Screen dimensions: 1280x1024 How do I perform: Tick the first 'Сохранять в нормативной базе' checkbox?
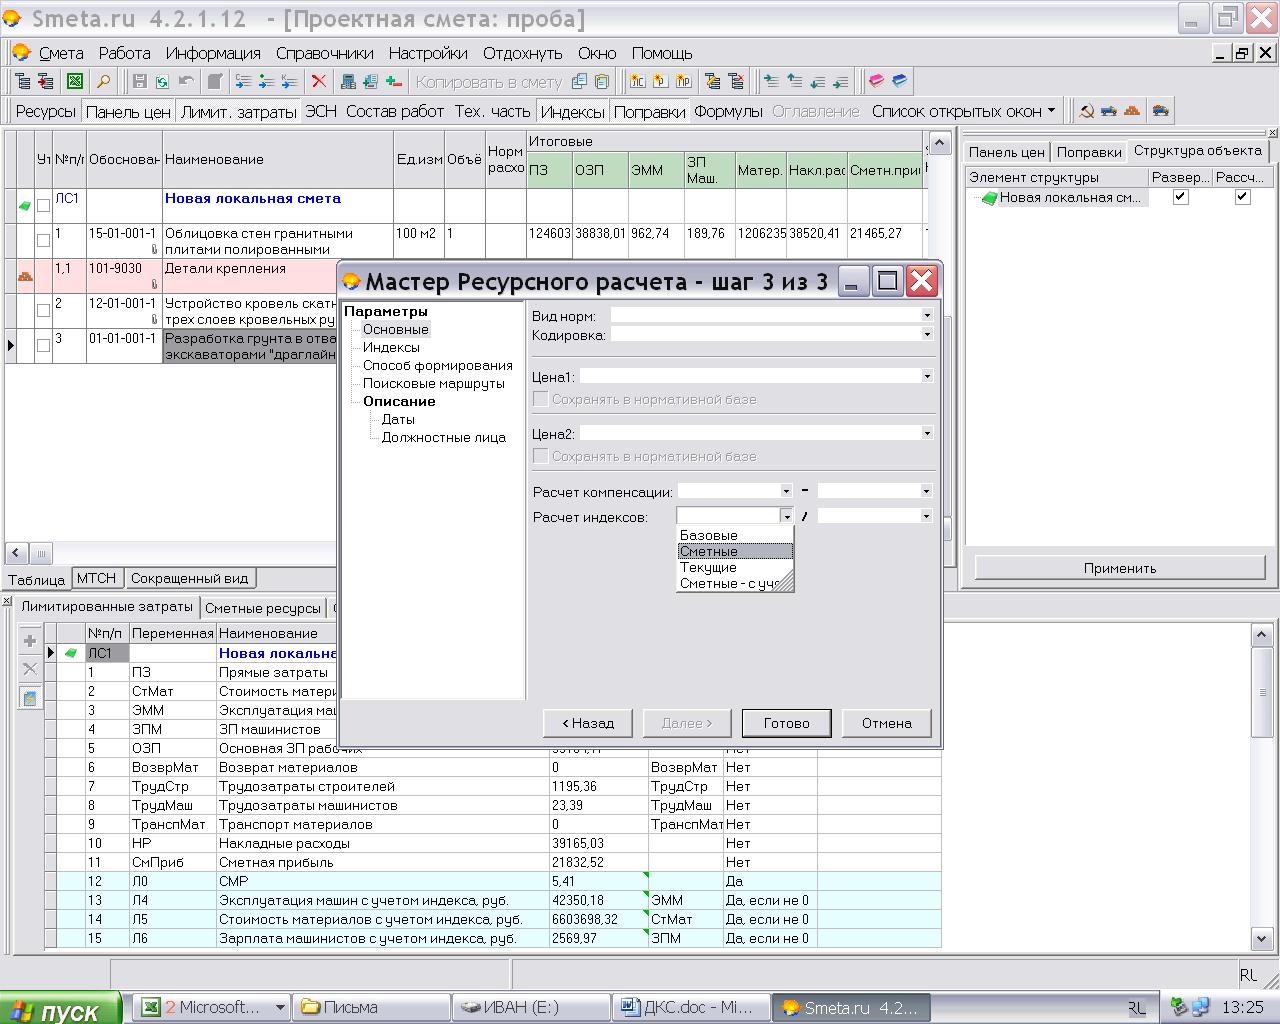pyautogui.click(x=541, y=399)
